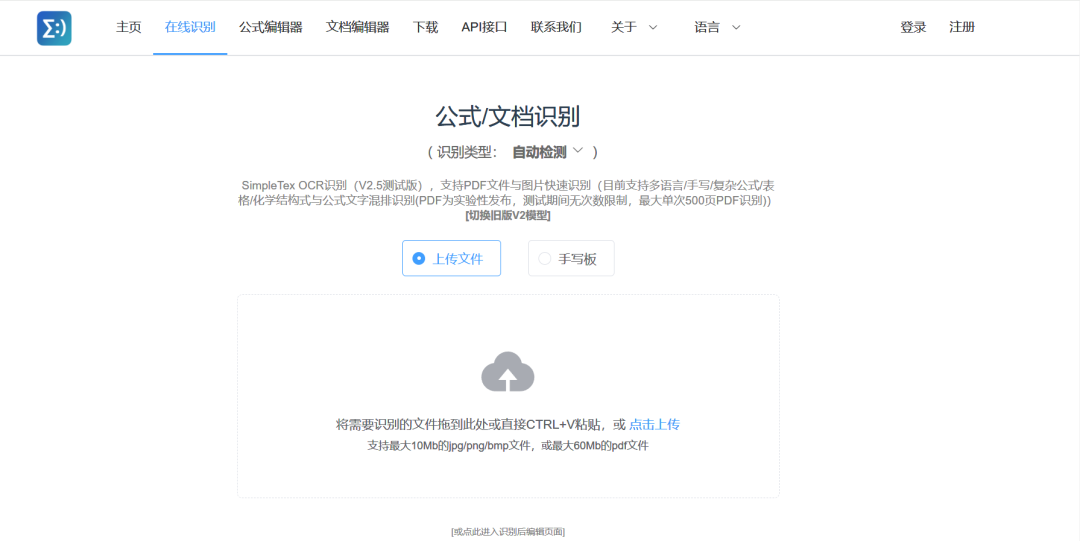Open the 下载 download page
The height and width of the screenshot is (541, 1080).
coord(425,27)
